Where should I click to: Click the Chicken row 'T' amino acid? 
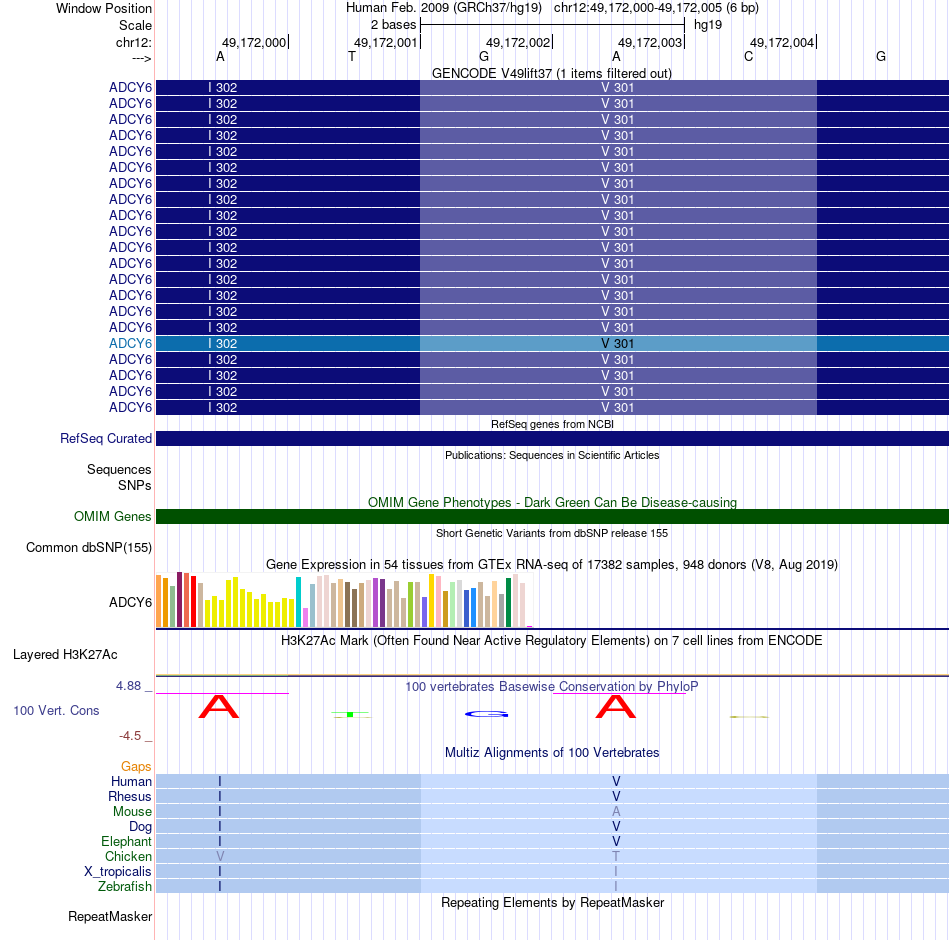click(x=616, y=856)
